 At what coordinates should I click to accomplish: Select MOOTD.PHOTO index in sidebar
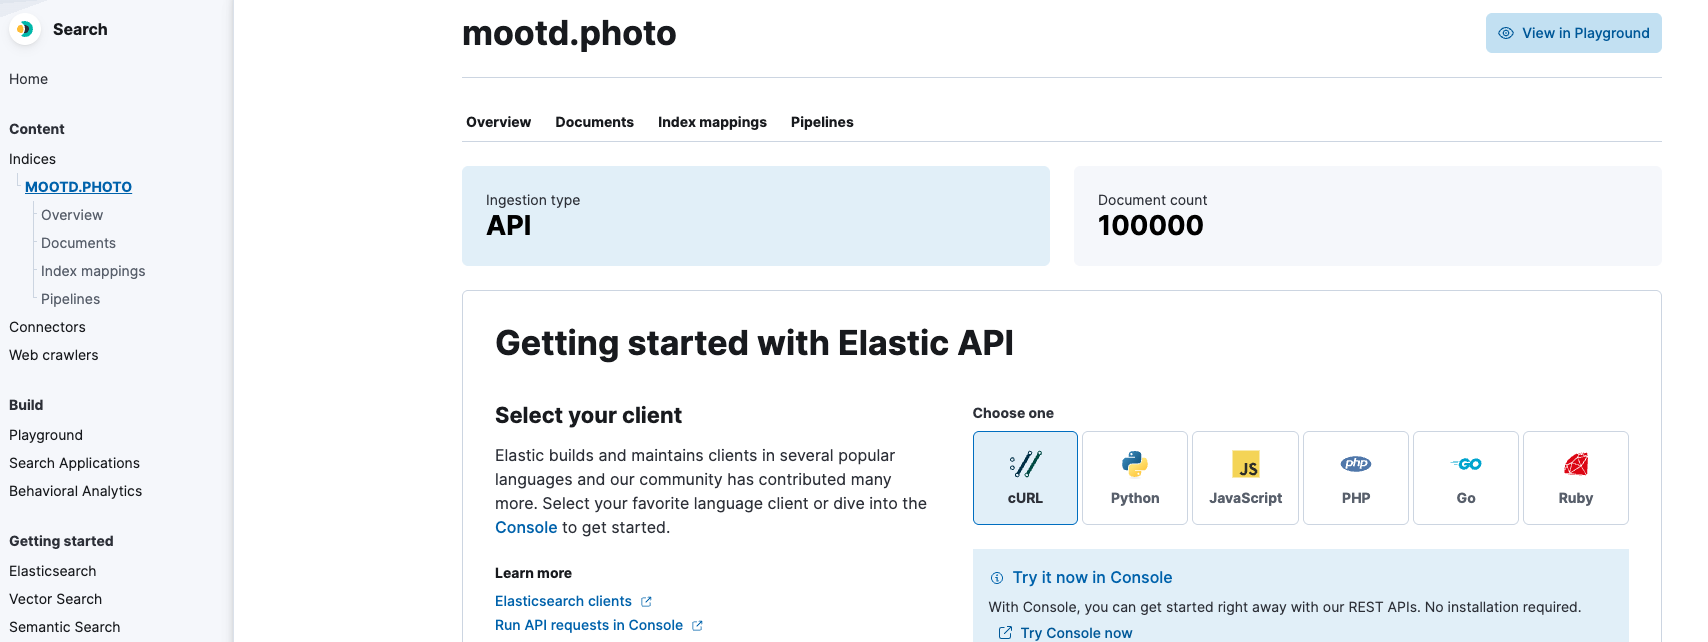78,187
